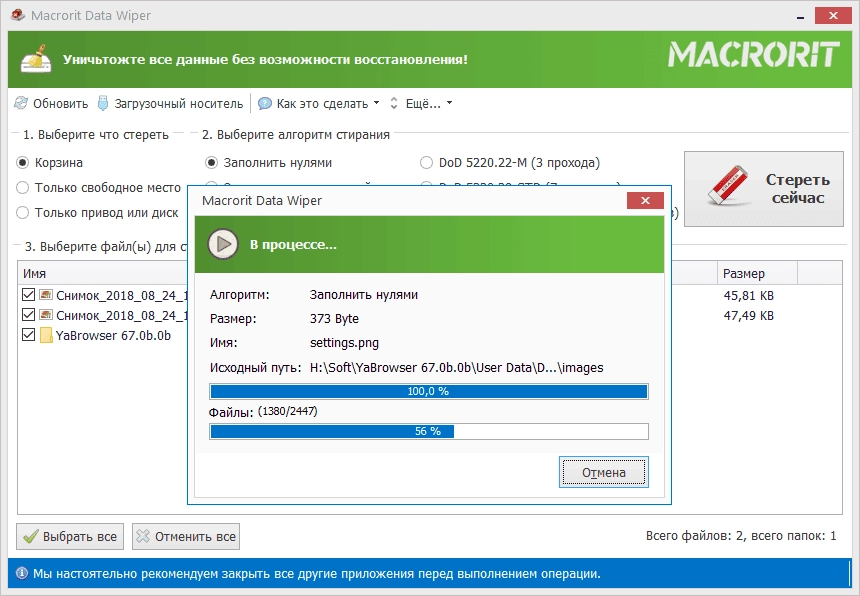
Task: Click the Macrorit app icon in title bar
Action: click(x=18, y=15)
